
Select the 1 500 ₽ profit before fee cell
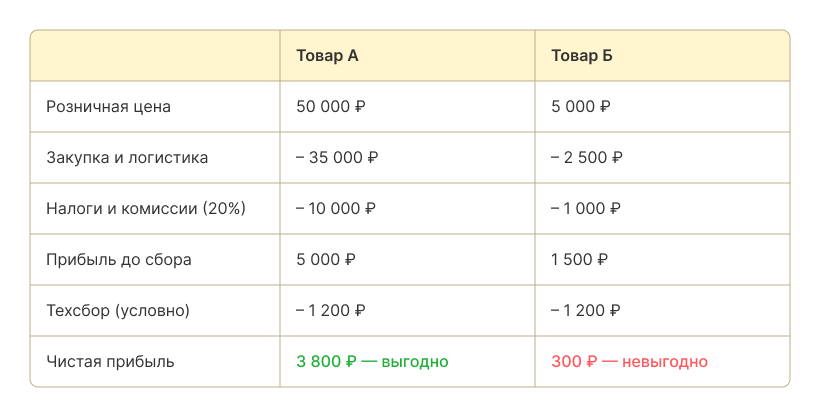point(578,260)
